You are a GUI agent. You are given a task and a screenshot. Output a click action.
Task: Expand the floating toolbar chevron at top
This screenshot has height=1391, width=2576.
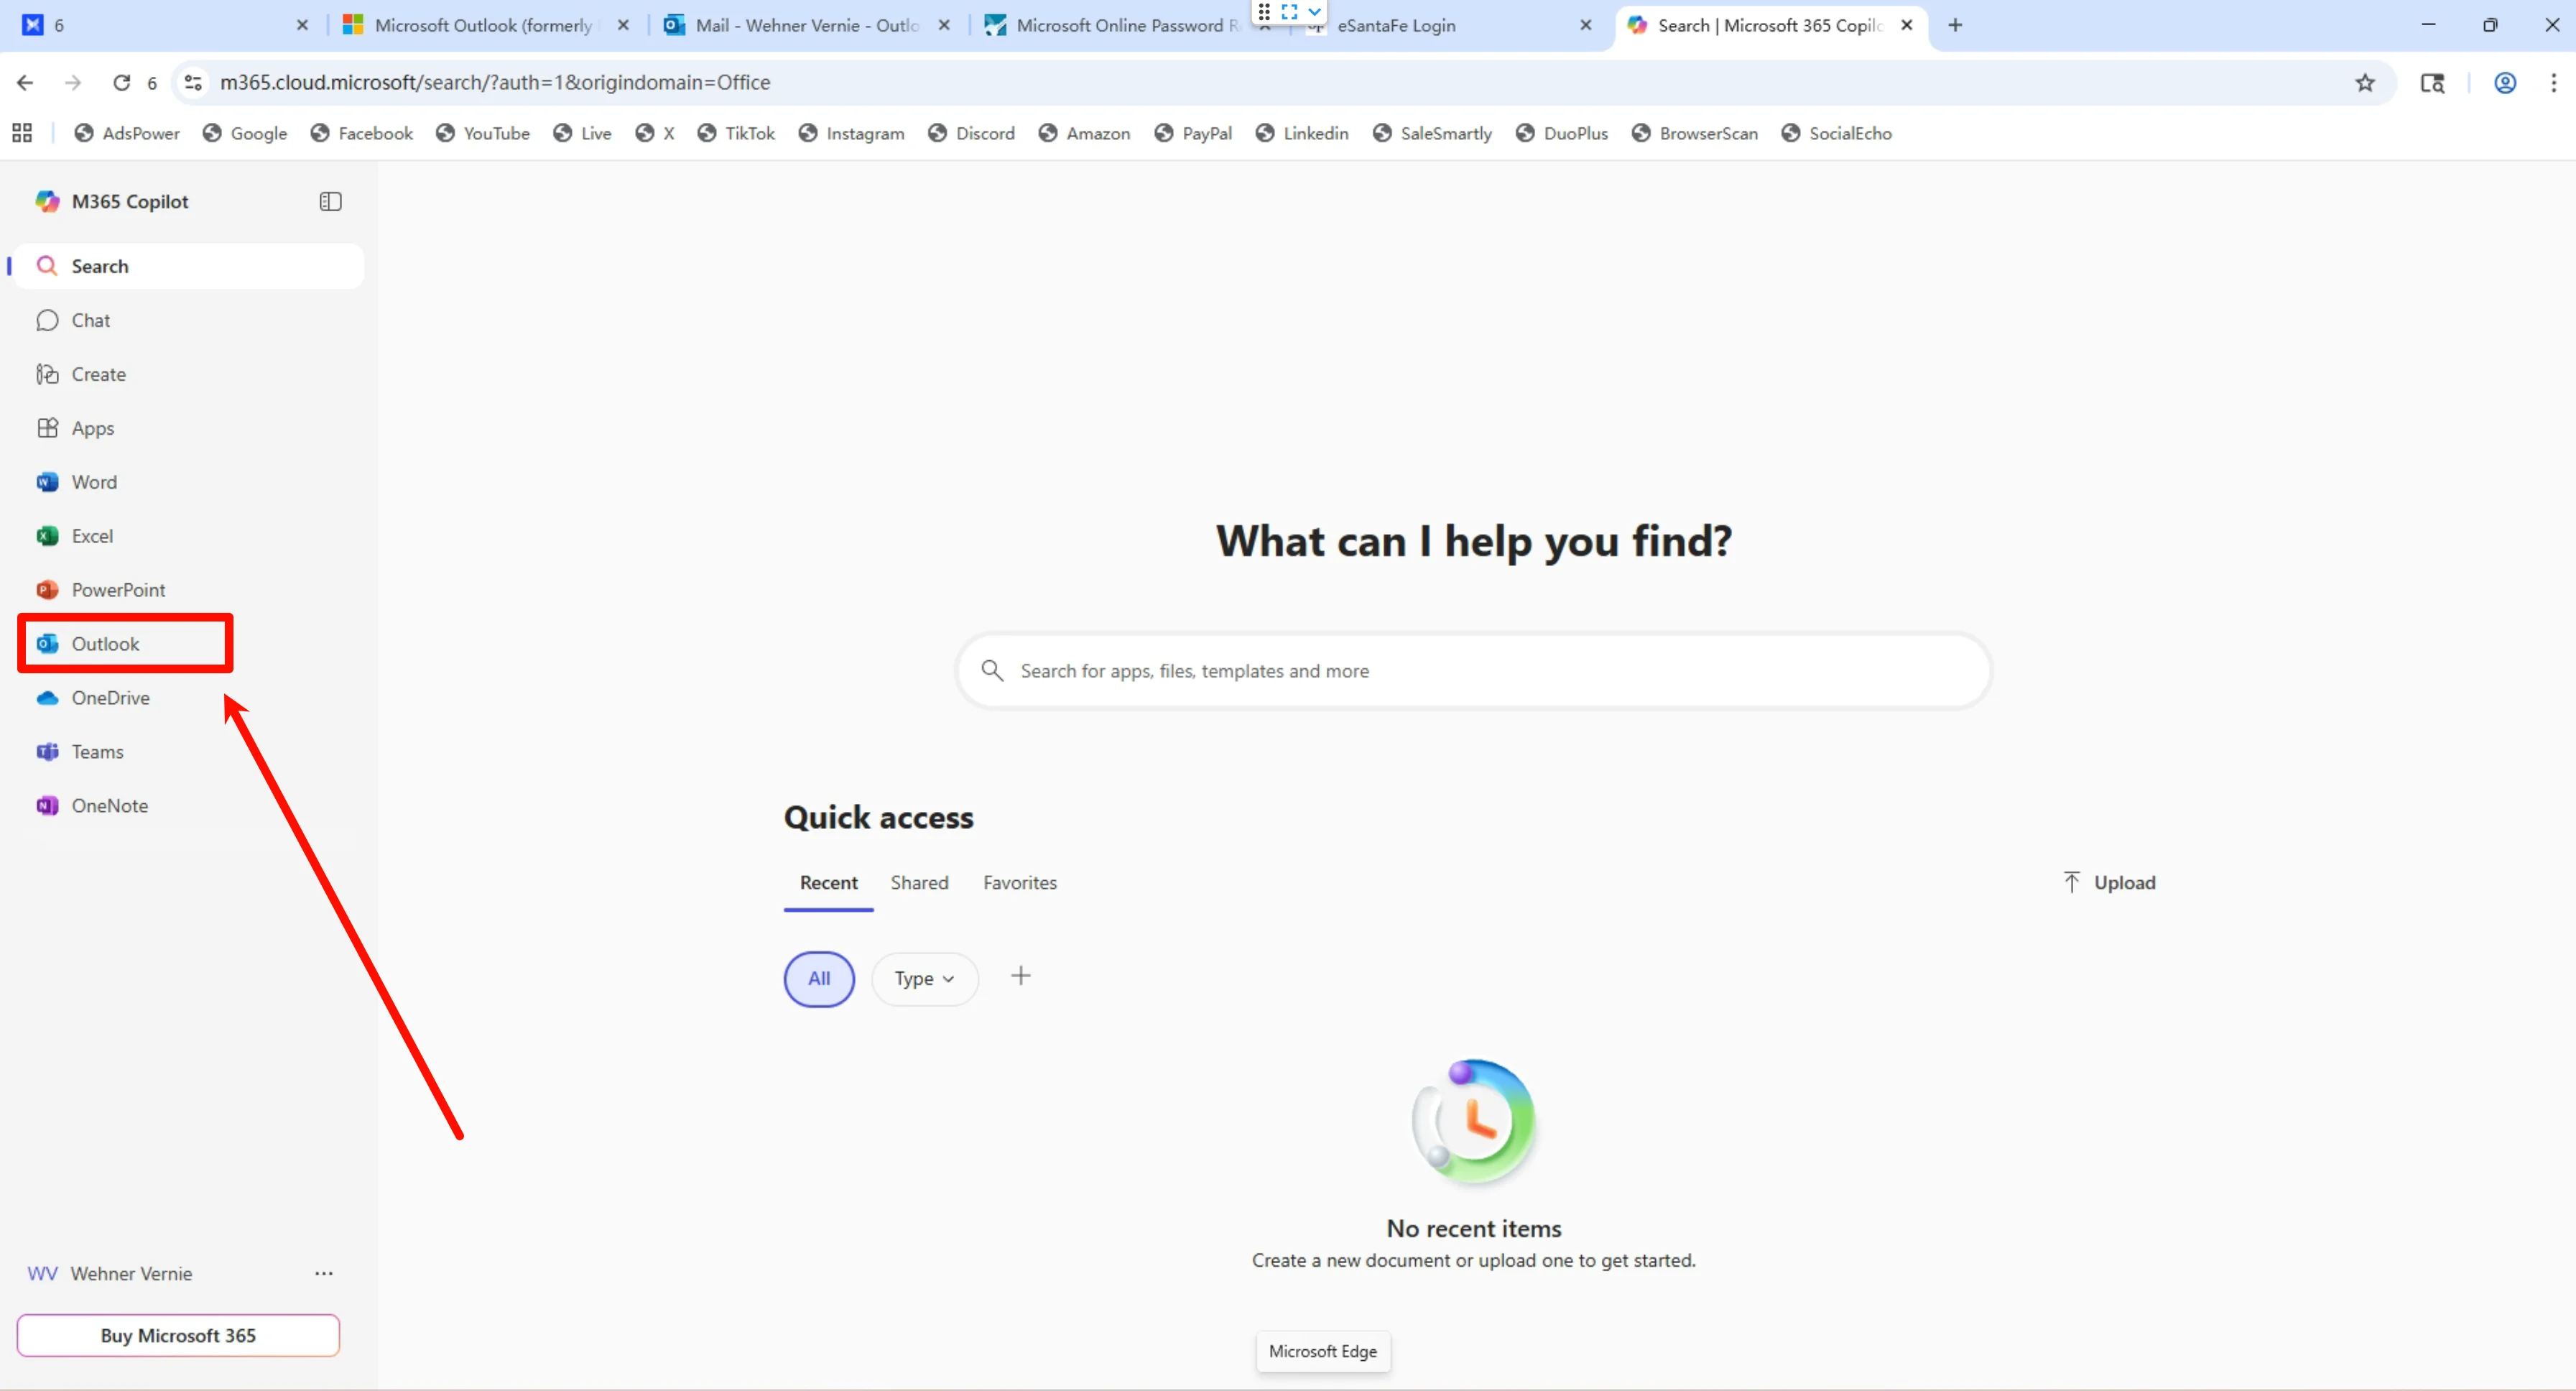tap(1314, 12)
